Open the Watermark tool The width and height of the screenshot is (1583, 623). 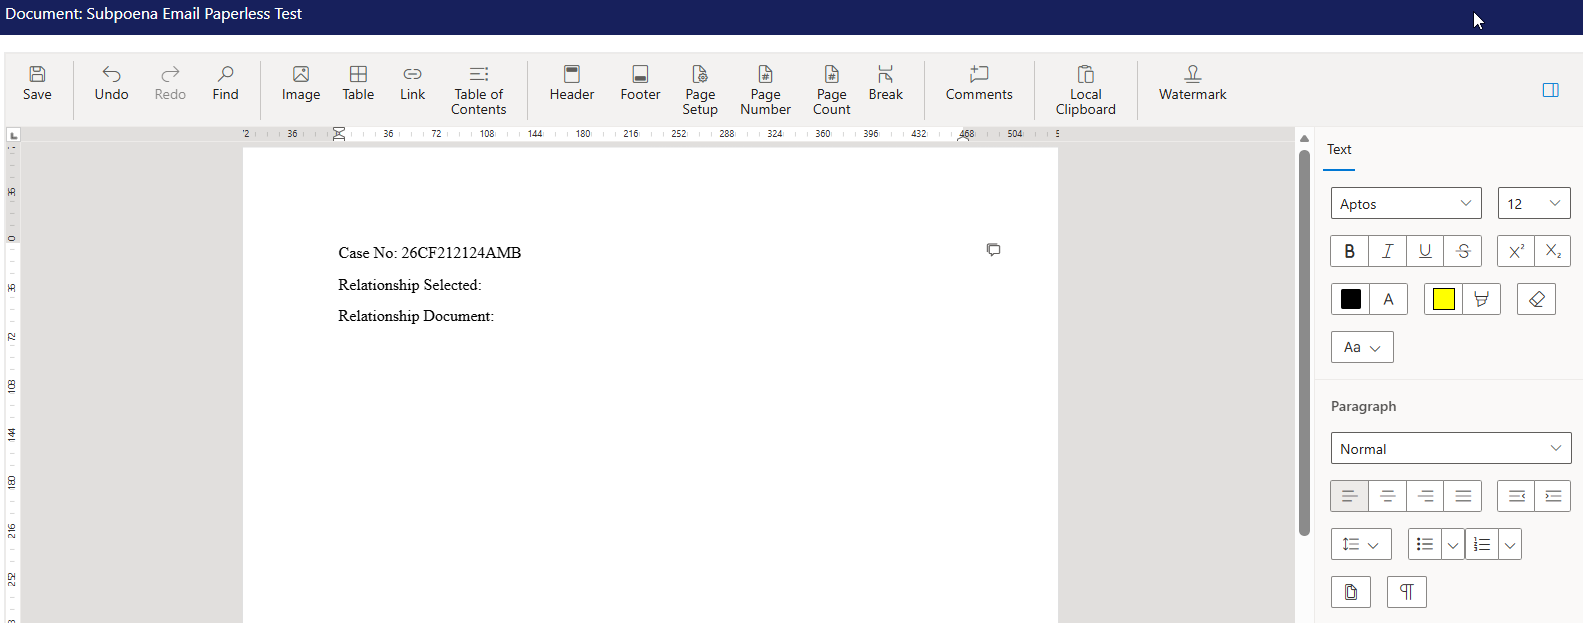[1192, 83]
